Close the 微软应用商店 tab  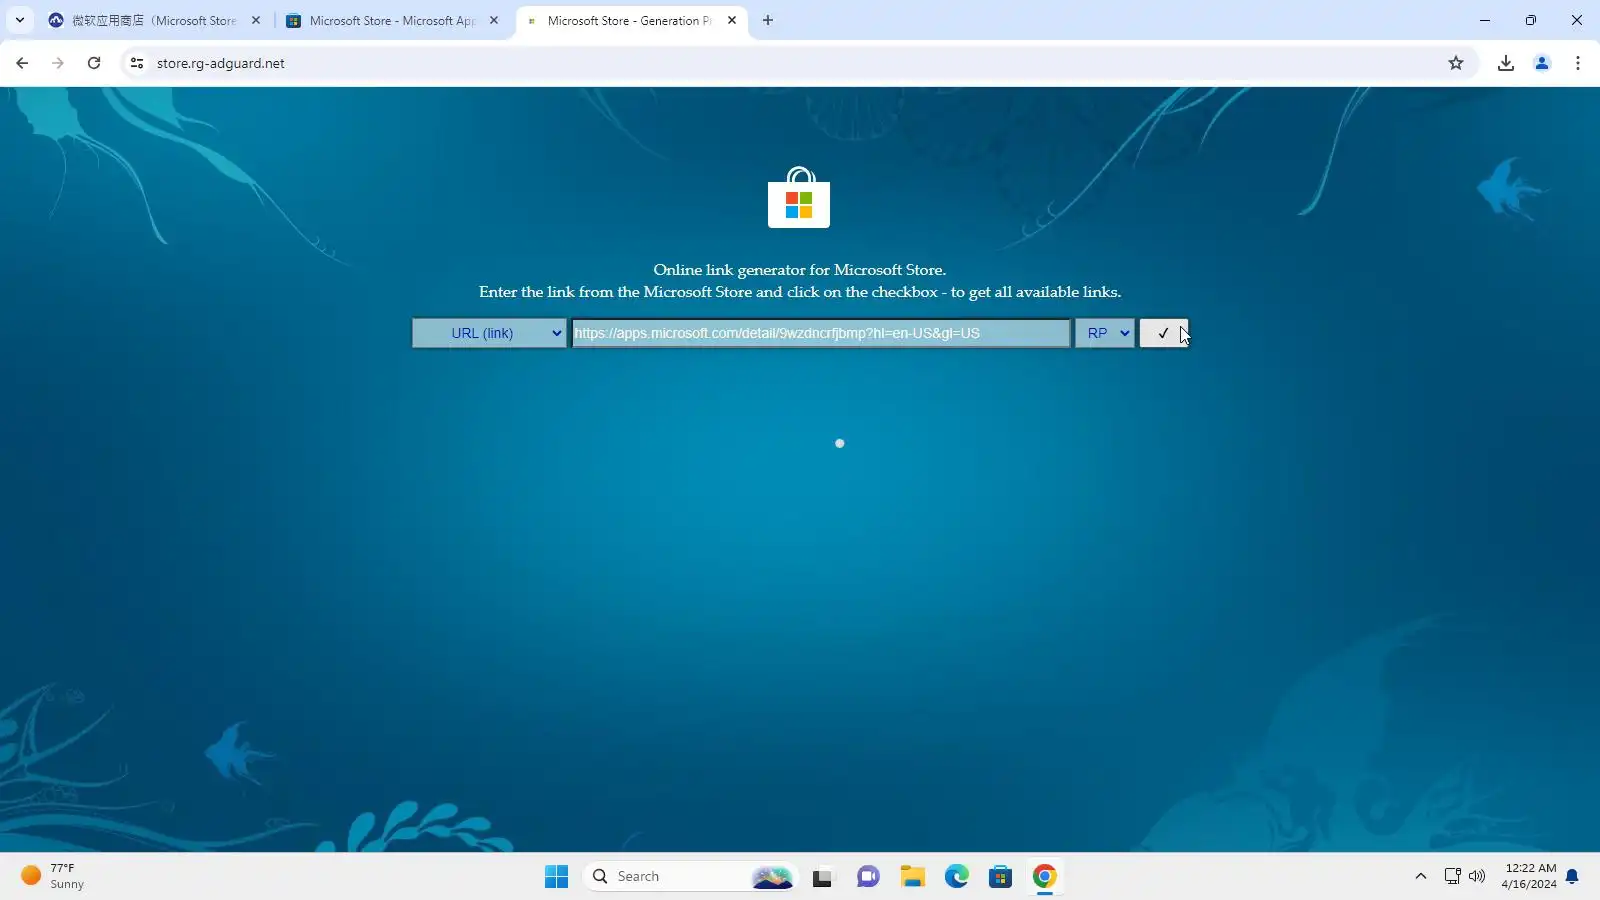(256, 20)
